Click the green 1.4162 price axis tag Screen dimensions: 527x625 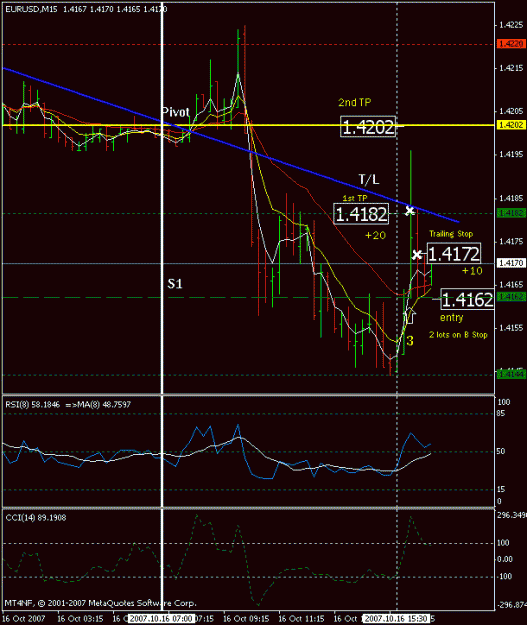[x=511, y=297]
